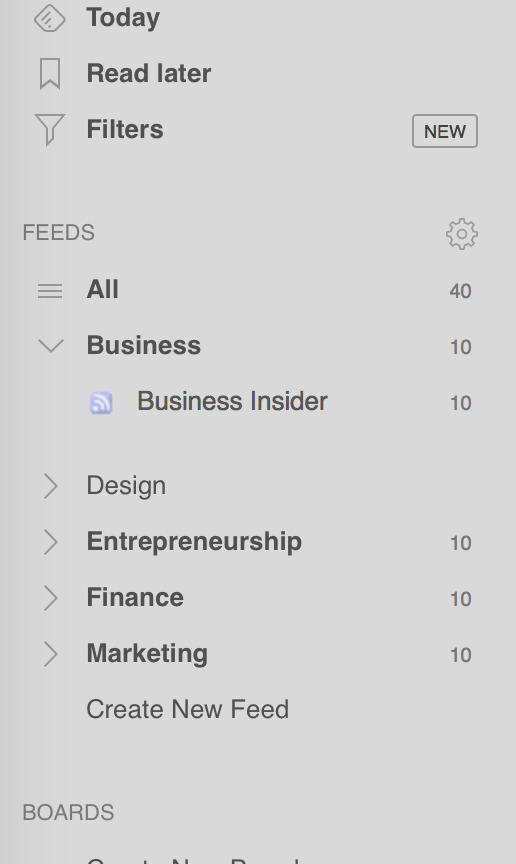Click the All feeds hamburger icon
The width and height of the screenshot is (516, 864).
coord(50,290)
